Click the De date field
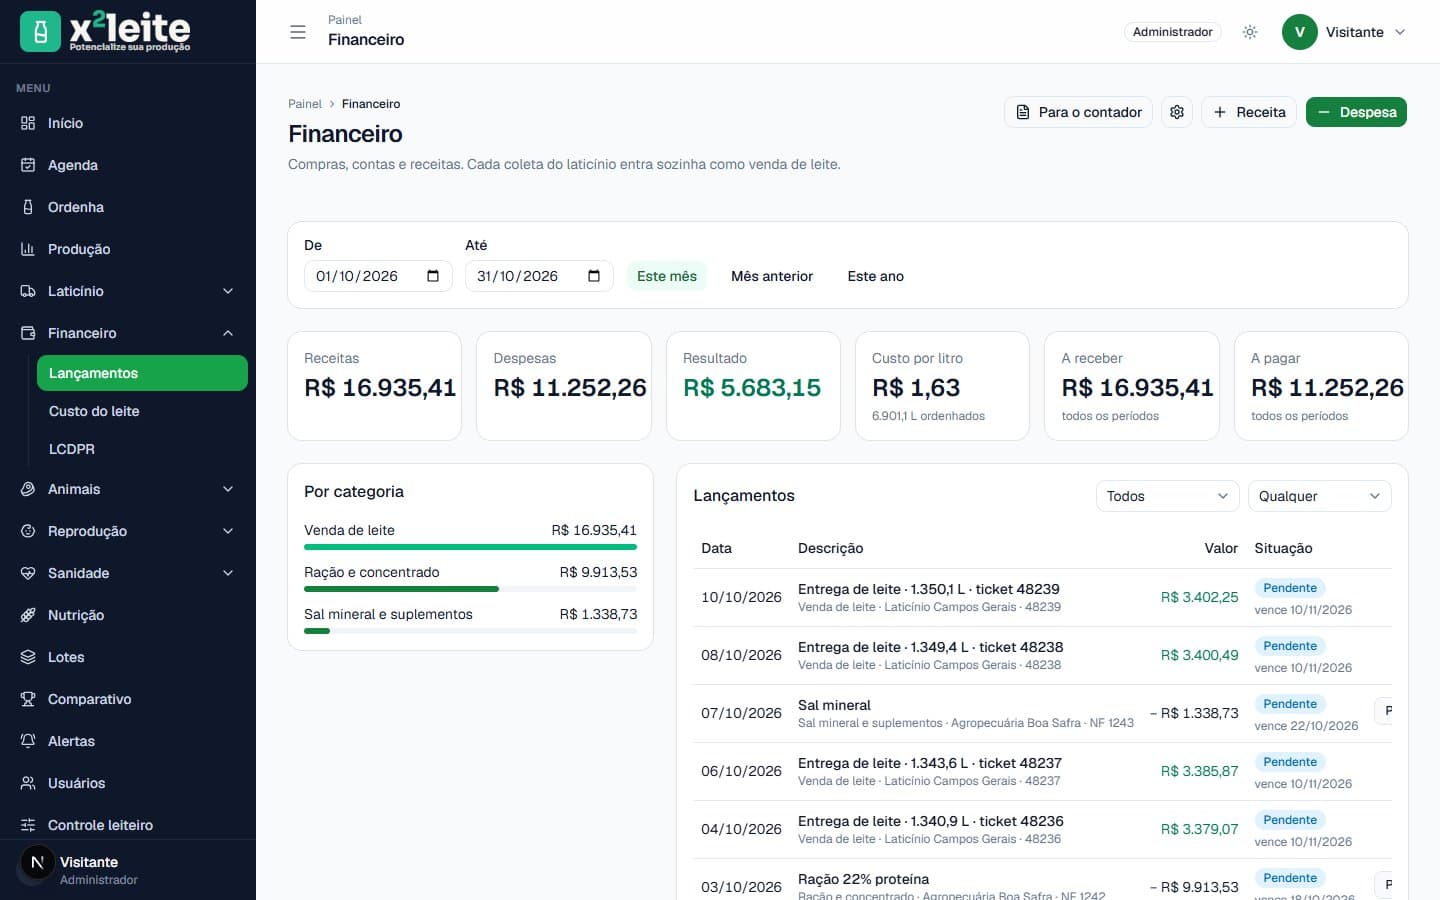 (378, 276)
